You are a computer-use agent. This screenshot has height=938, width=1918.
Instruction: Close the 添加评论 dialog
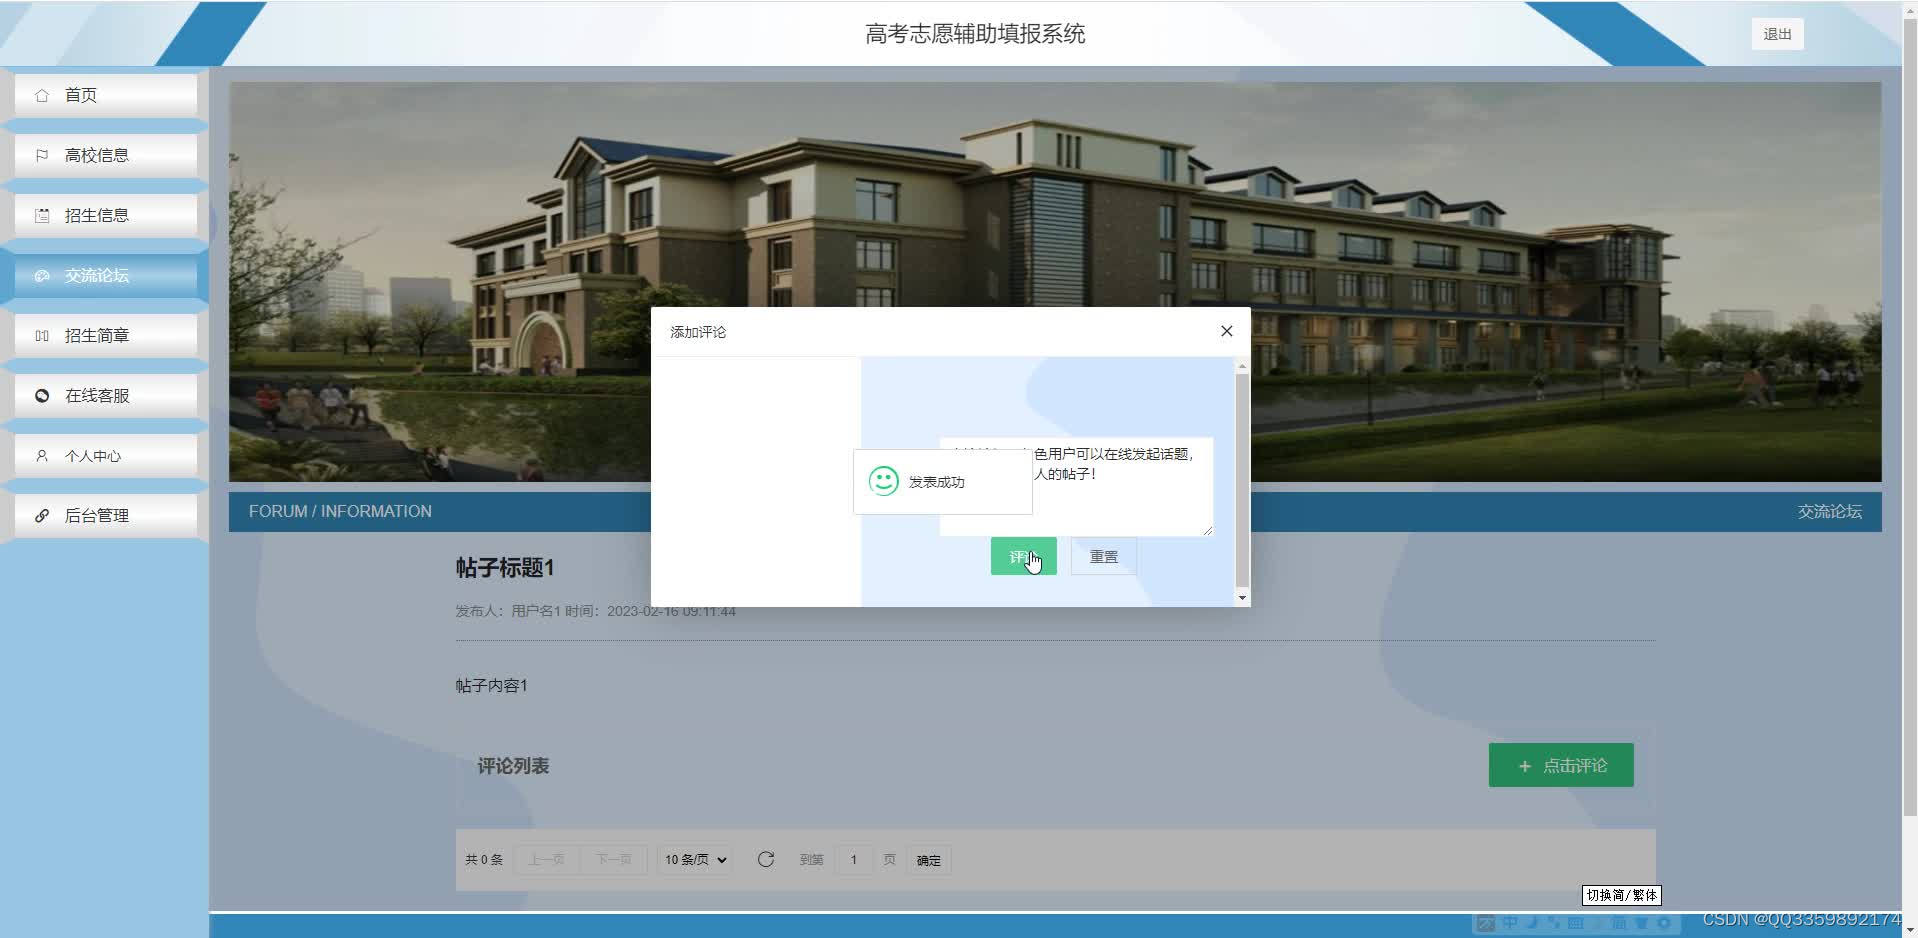tap(1227, 331)
